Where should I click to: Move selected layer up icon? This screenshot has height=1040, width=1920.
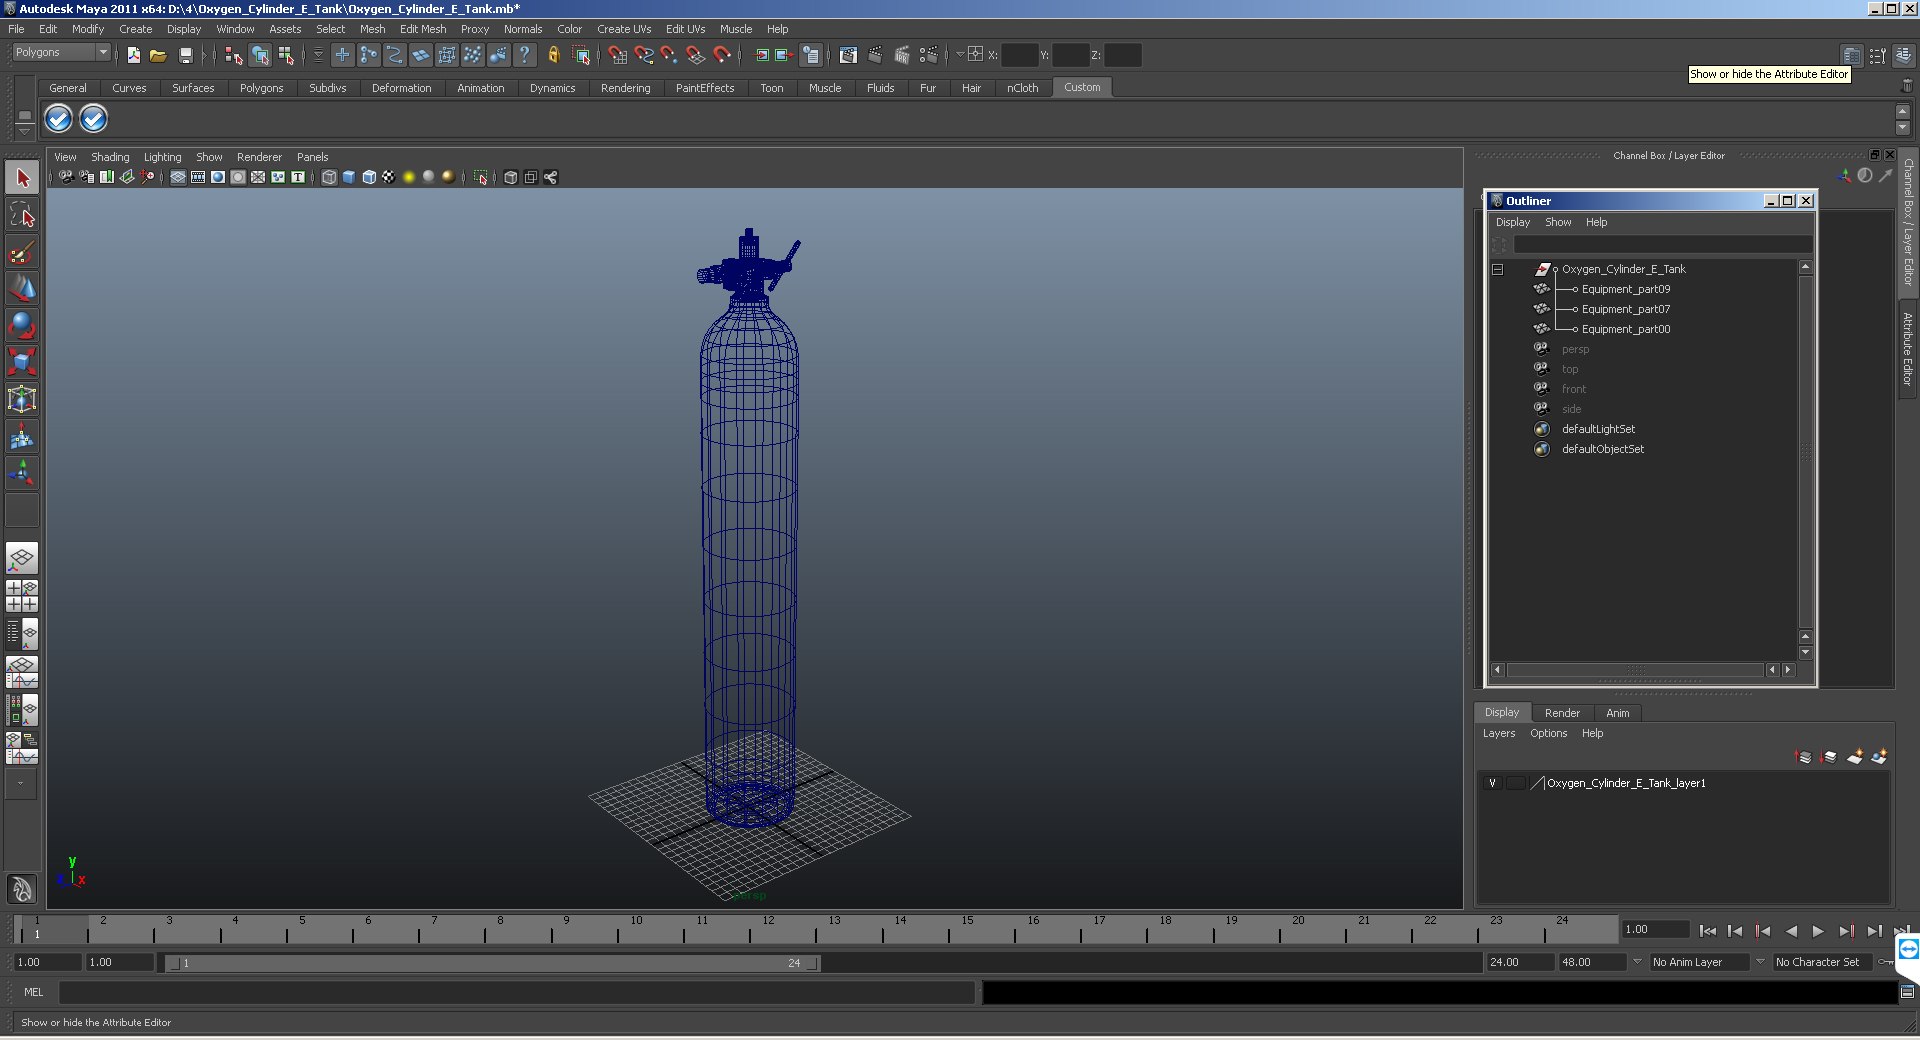(1804, 757)
